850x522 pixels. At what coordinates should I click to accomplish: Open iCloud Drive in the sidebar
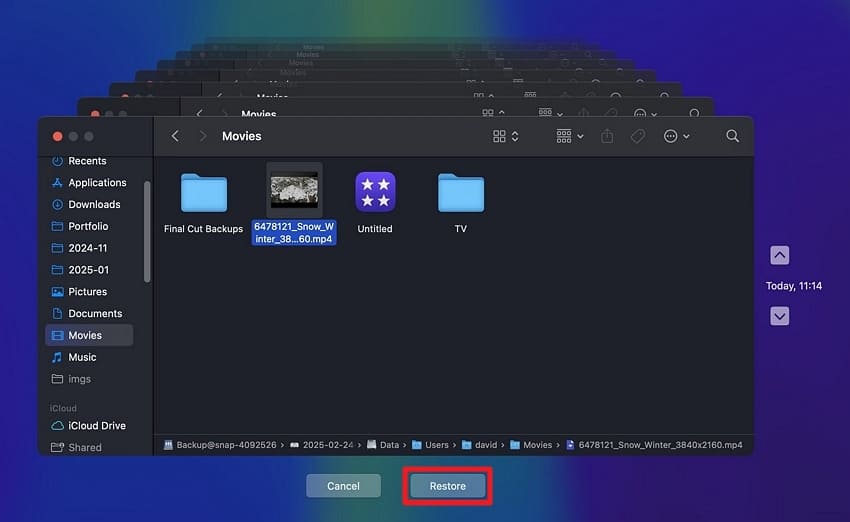point(89,426)
